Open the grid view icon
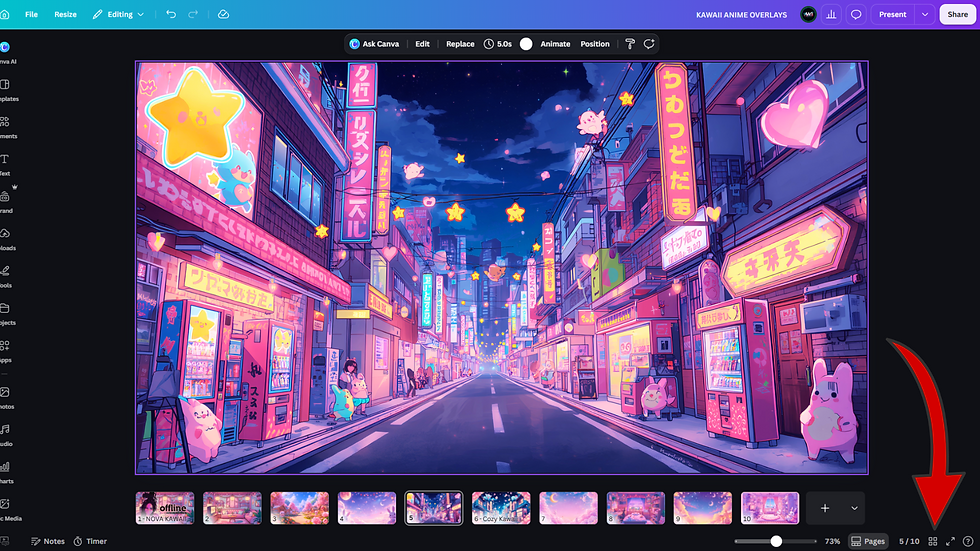The height and width of the screenshot is (551, 980). point(932,541)
